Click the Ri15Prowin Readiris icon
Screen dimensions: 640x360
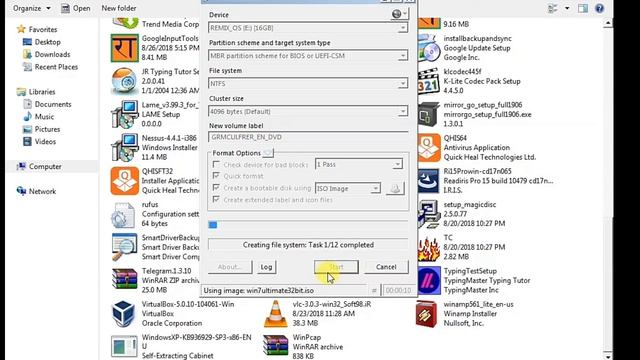click(429, 181)
